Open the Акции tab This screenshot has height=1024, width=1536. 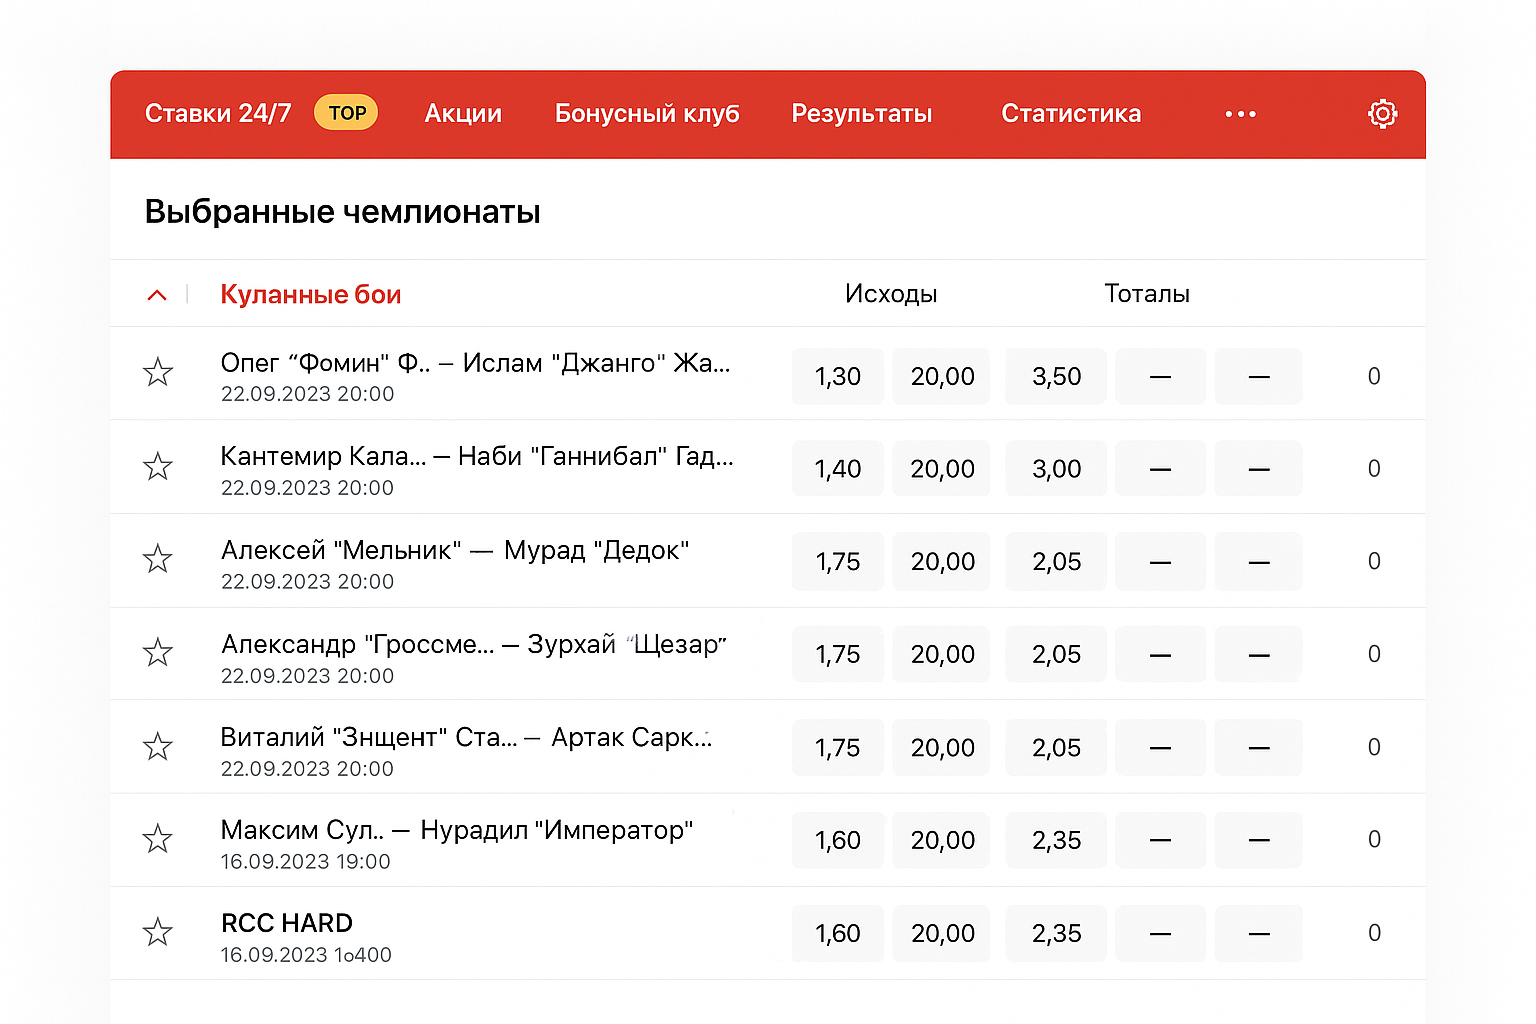click(463, 114)
